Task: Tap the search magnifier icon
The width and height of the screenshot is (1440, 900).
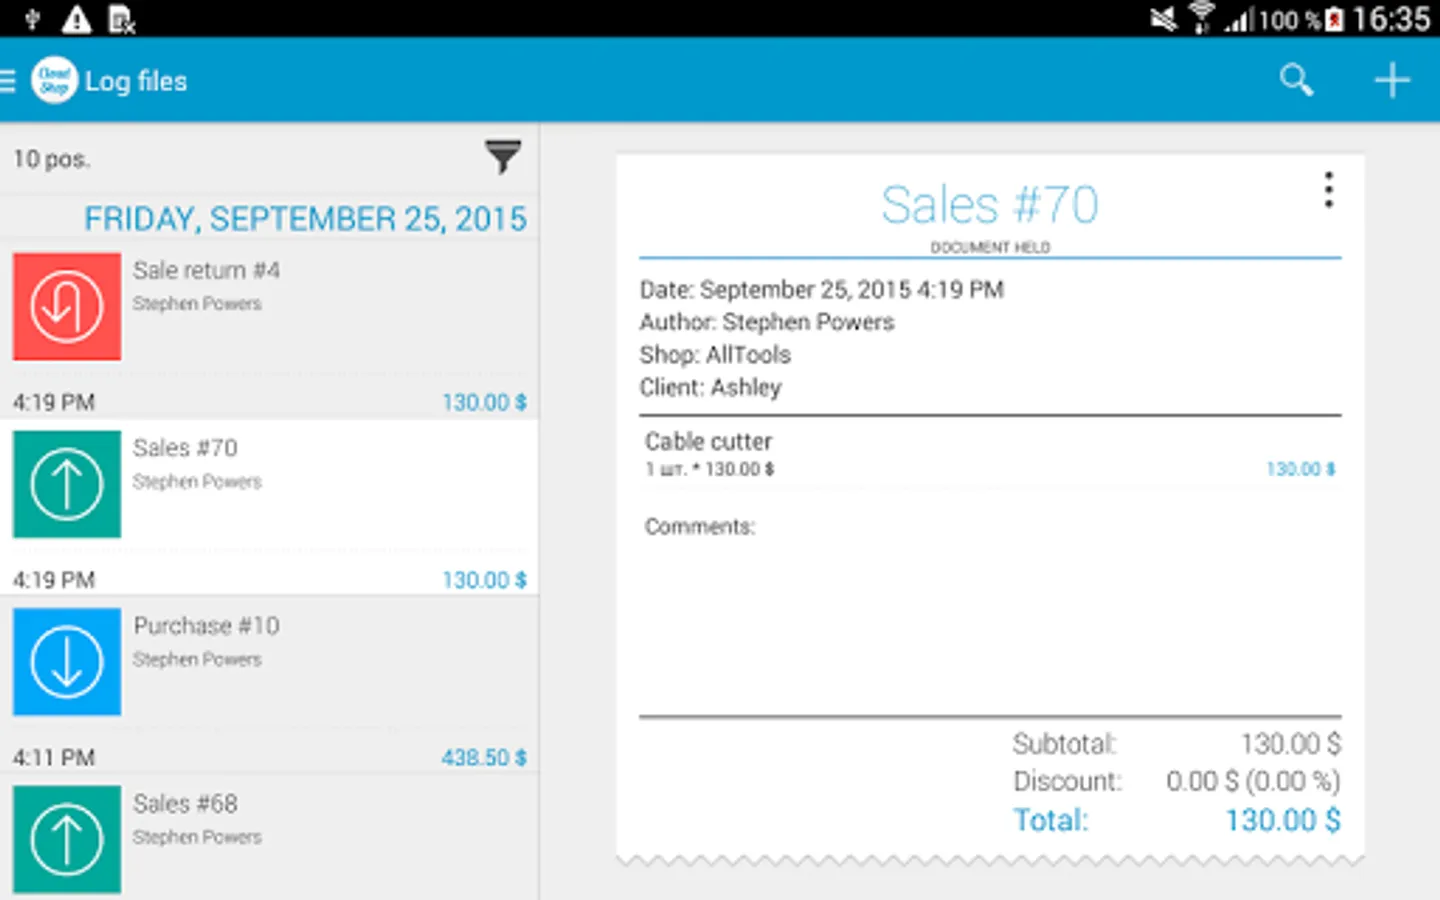Action: (x=1296, y=80)
